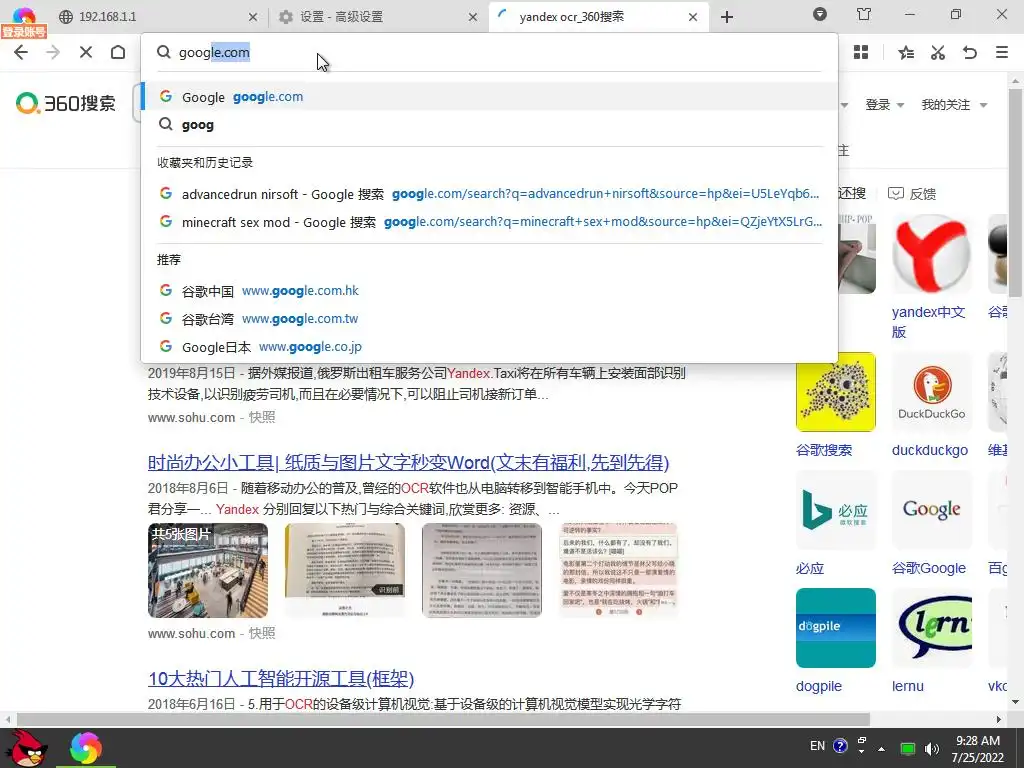Open the 必应 Bing tile
The width and height of the screenshot is (1024, 768).
tap(835, 510)
